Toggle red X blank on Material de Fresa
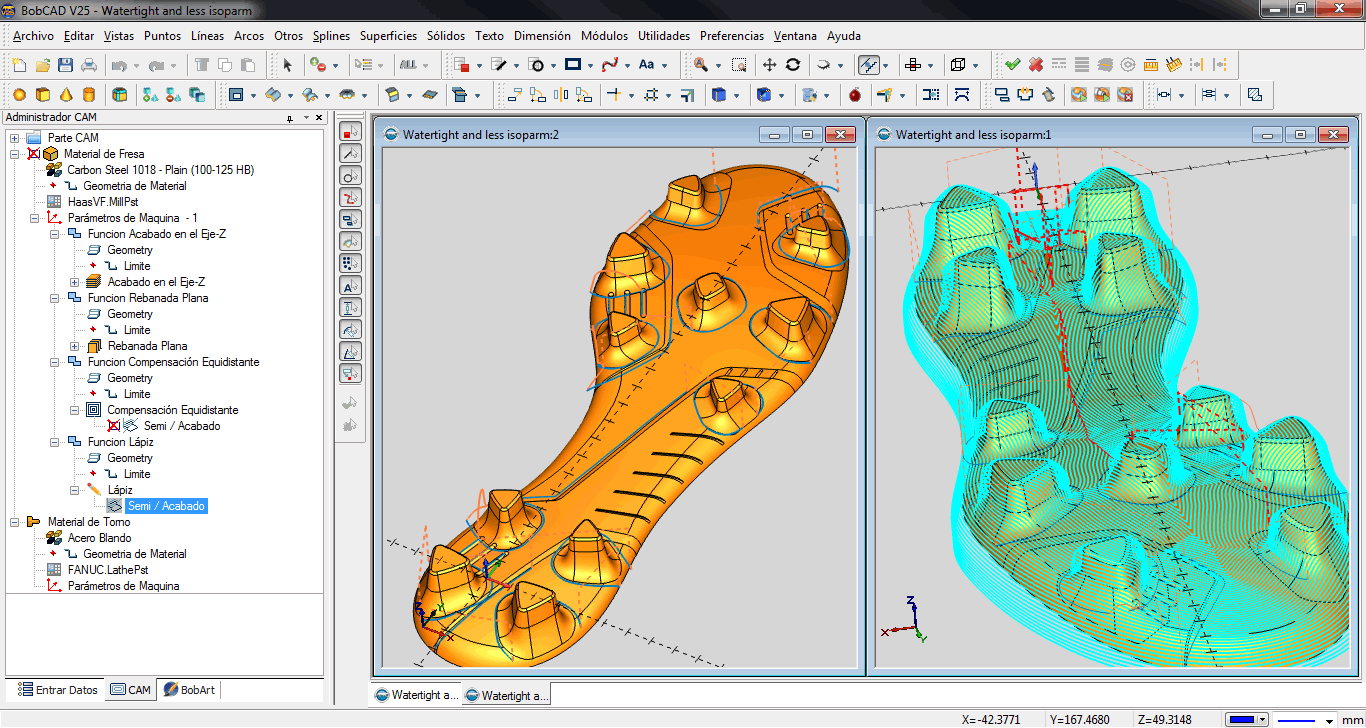This screenshot has width=1366, height=728. 34,154
